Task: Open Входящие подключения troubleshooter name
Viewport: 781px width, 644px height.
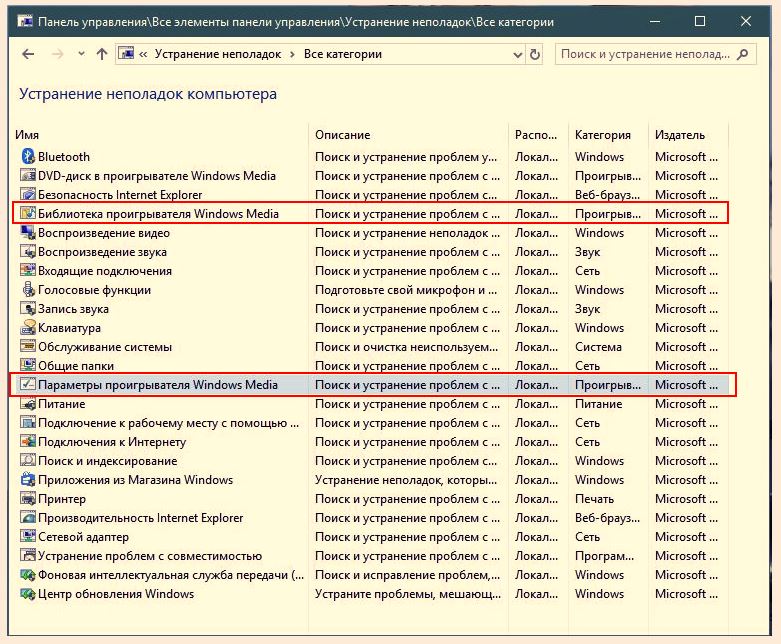Action: coord(105,271)
